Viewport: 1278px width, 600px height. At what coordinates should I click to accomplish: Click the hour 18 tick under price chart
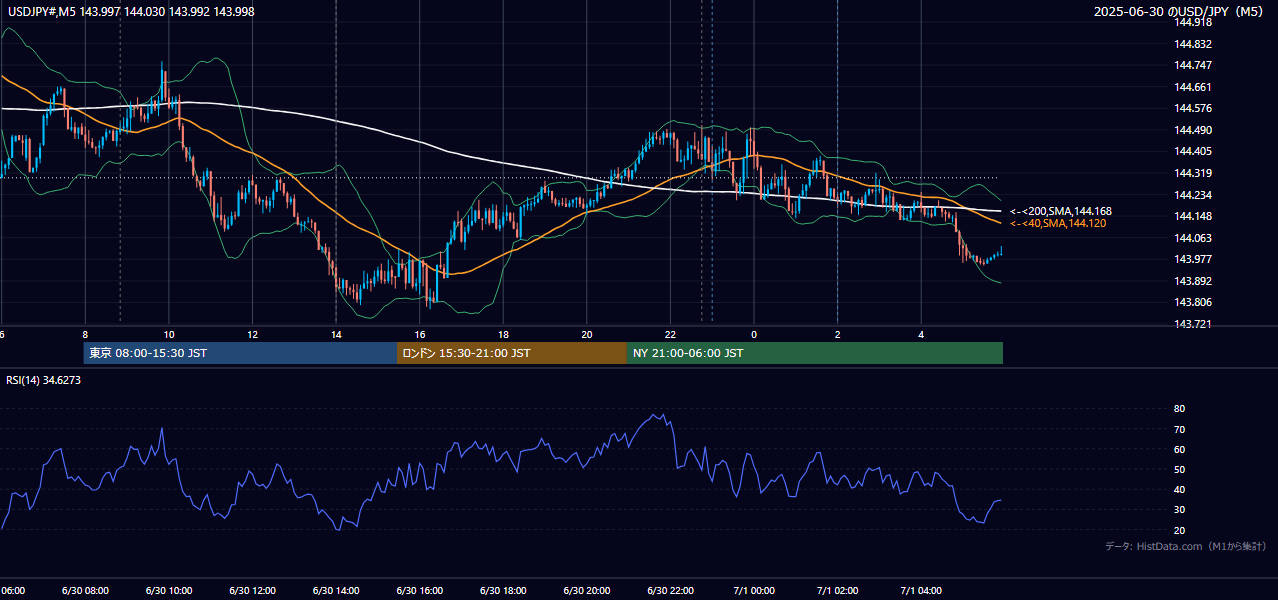pos(504,335)
